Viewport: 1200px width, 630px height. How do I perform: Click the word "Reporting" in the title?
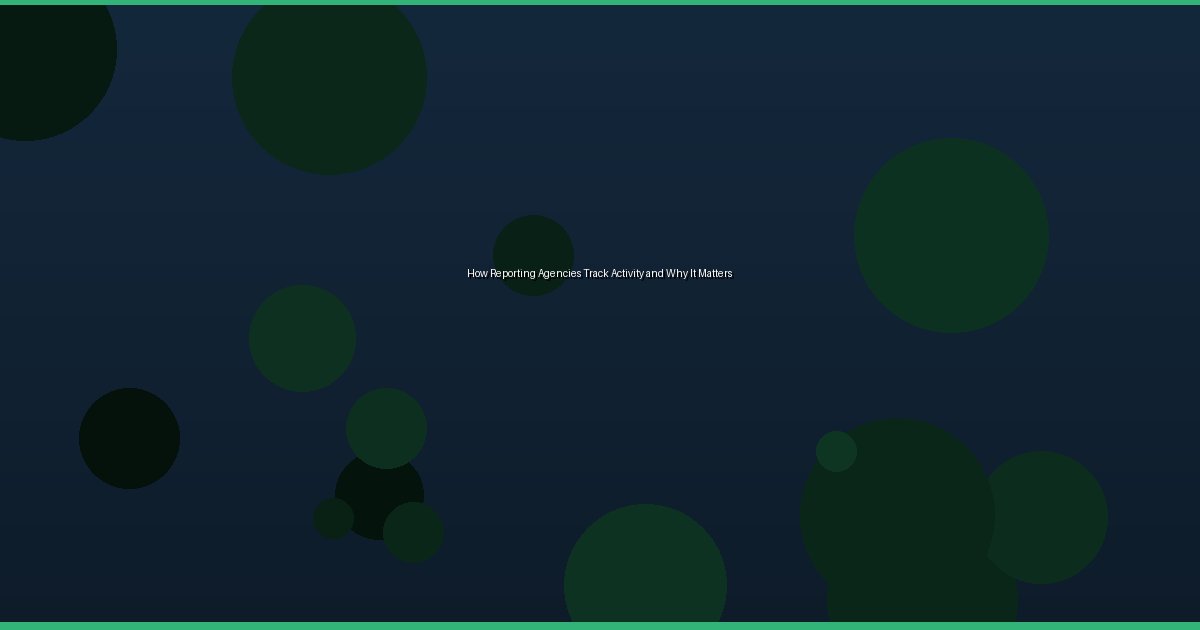pyautogui.click(x=512, y=273)
